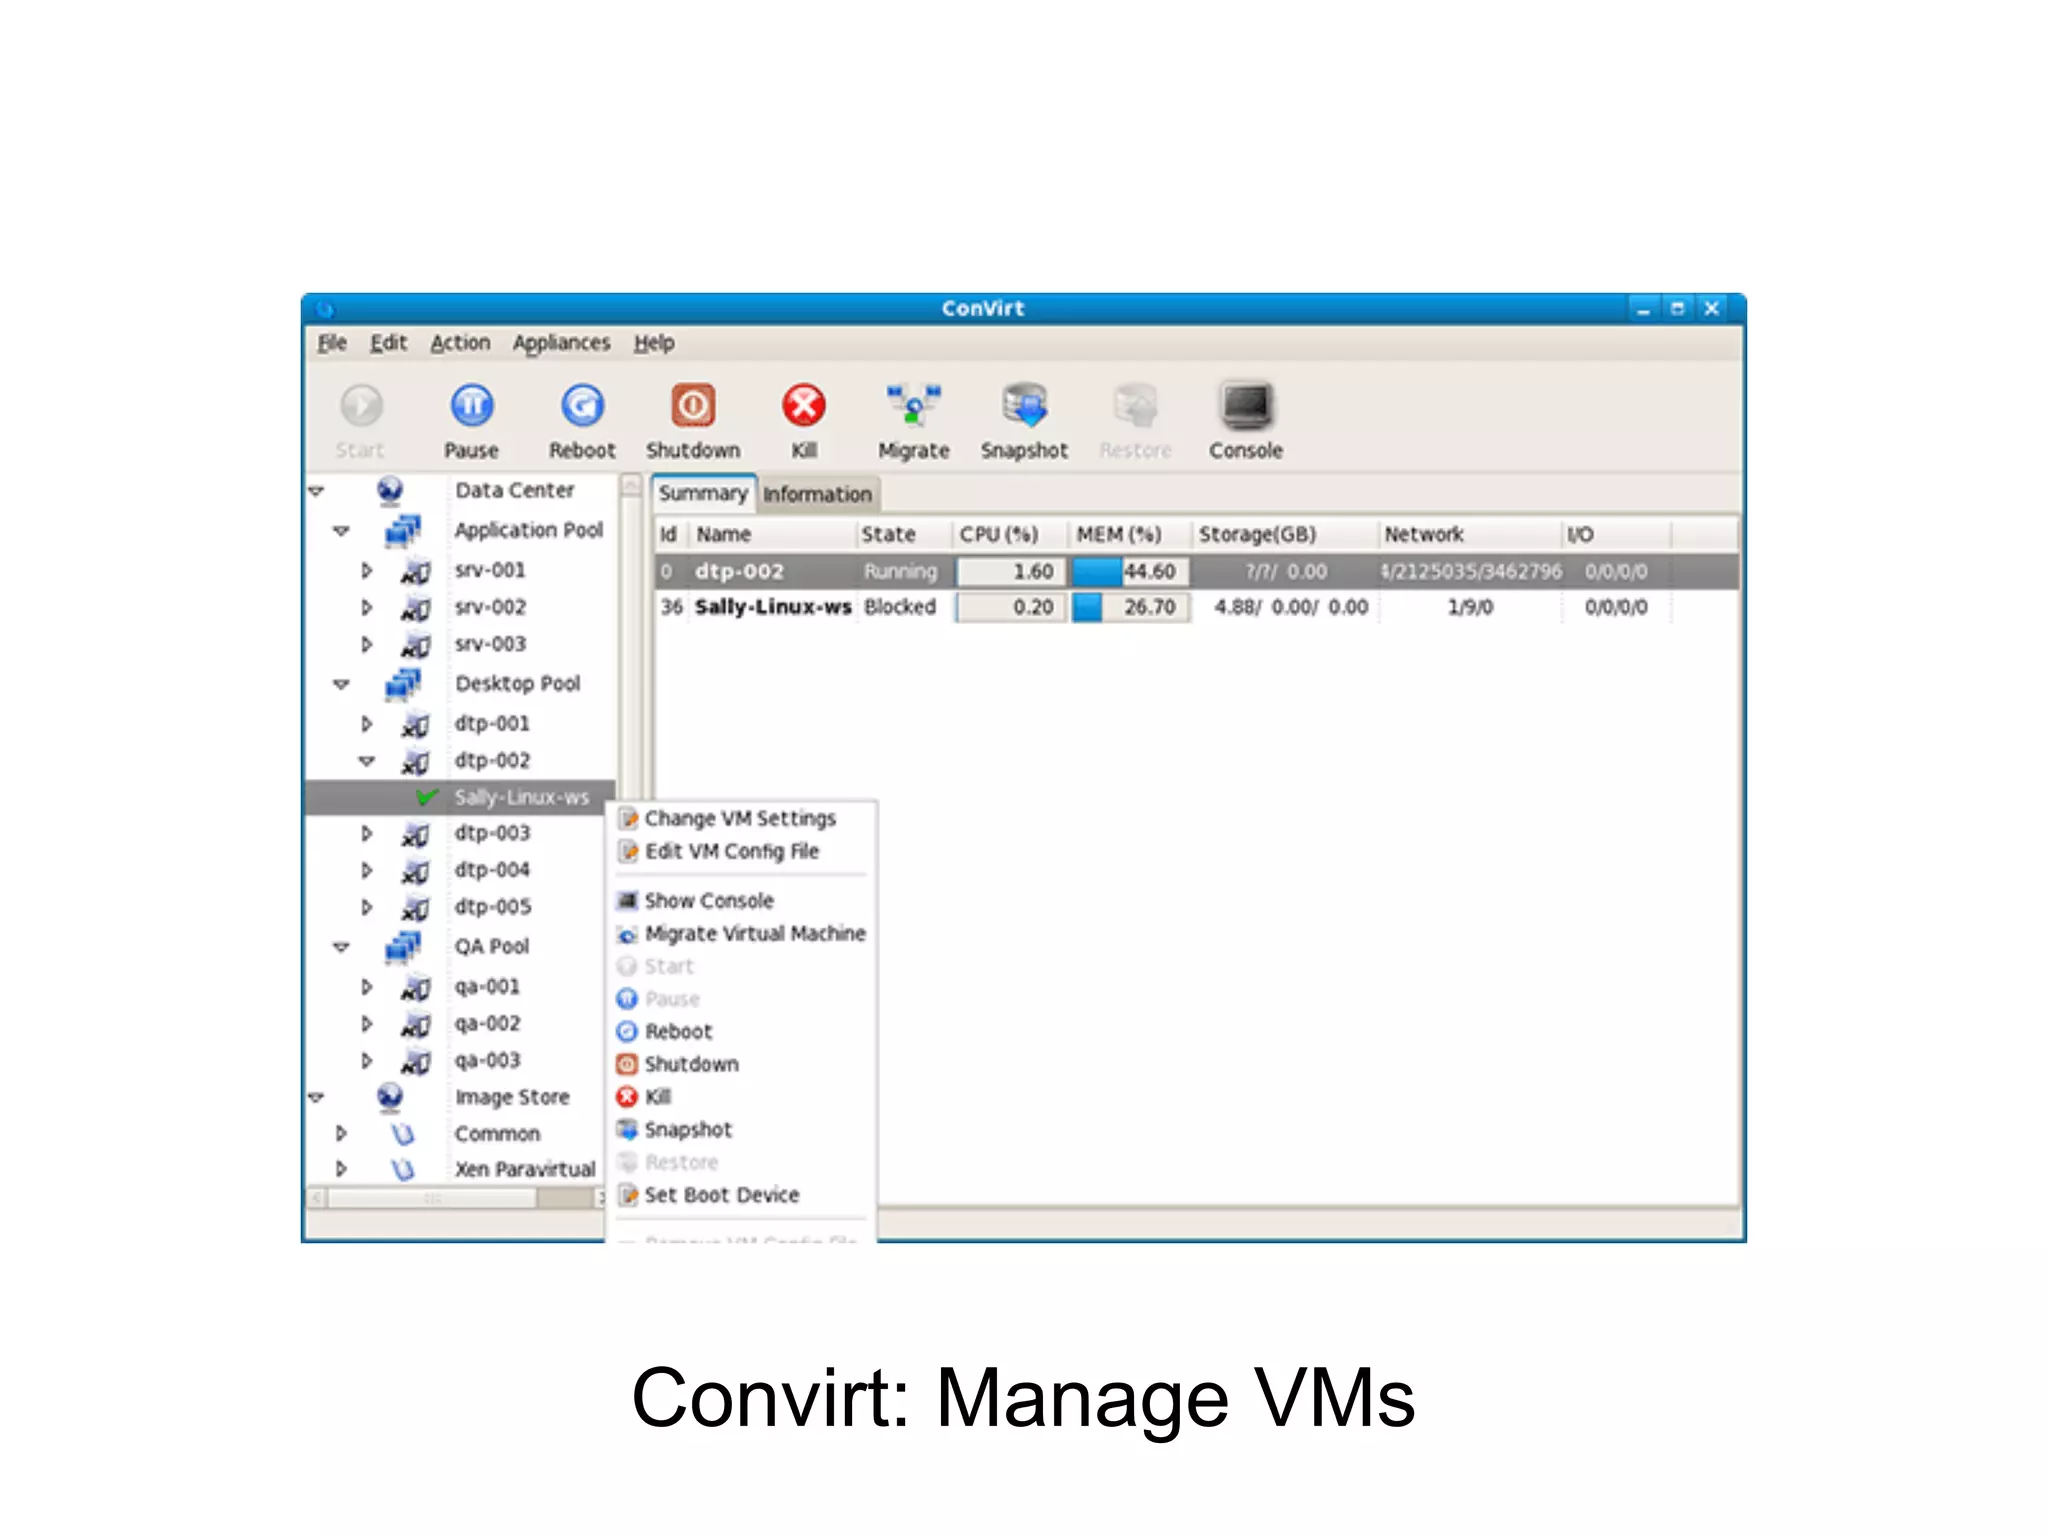This screenshot has width=2048, height=1536.
Task: Click the Migrate toolbar icon
Action: click(x=914, y=406)
